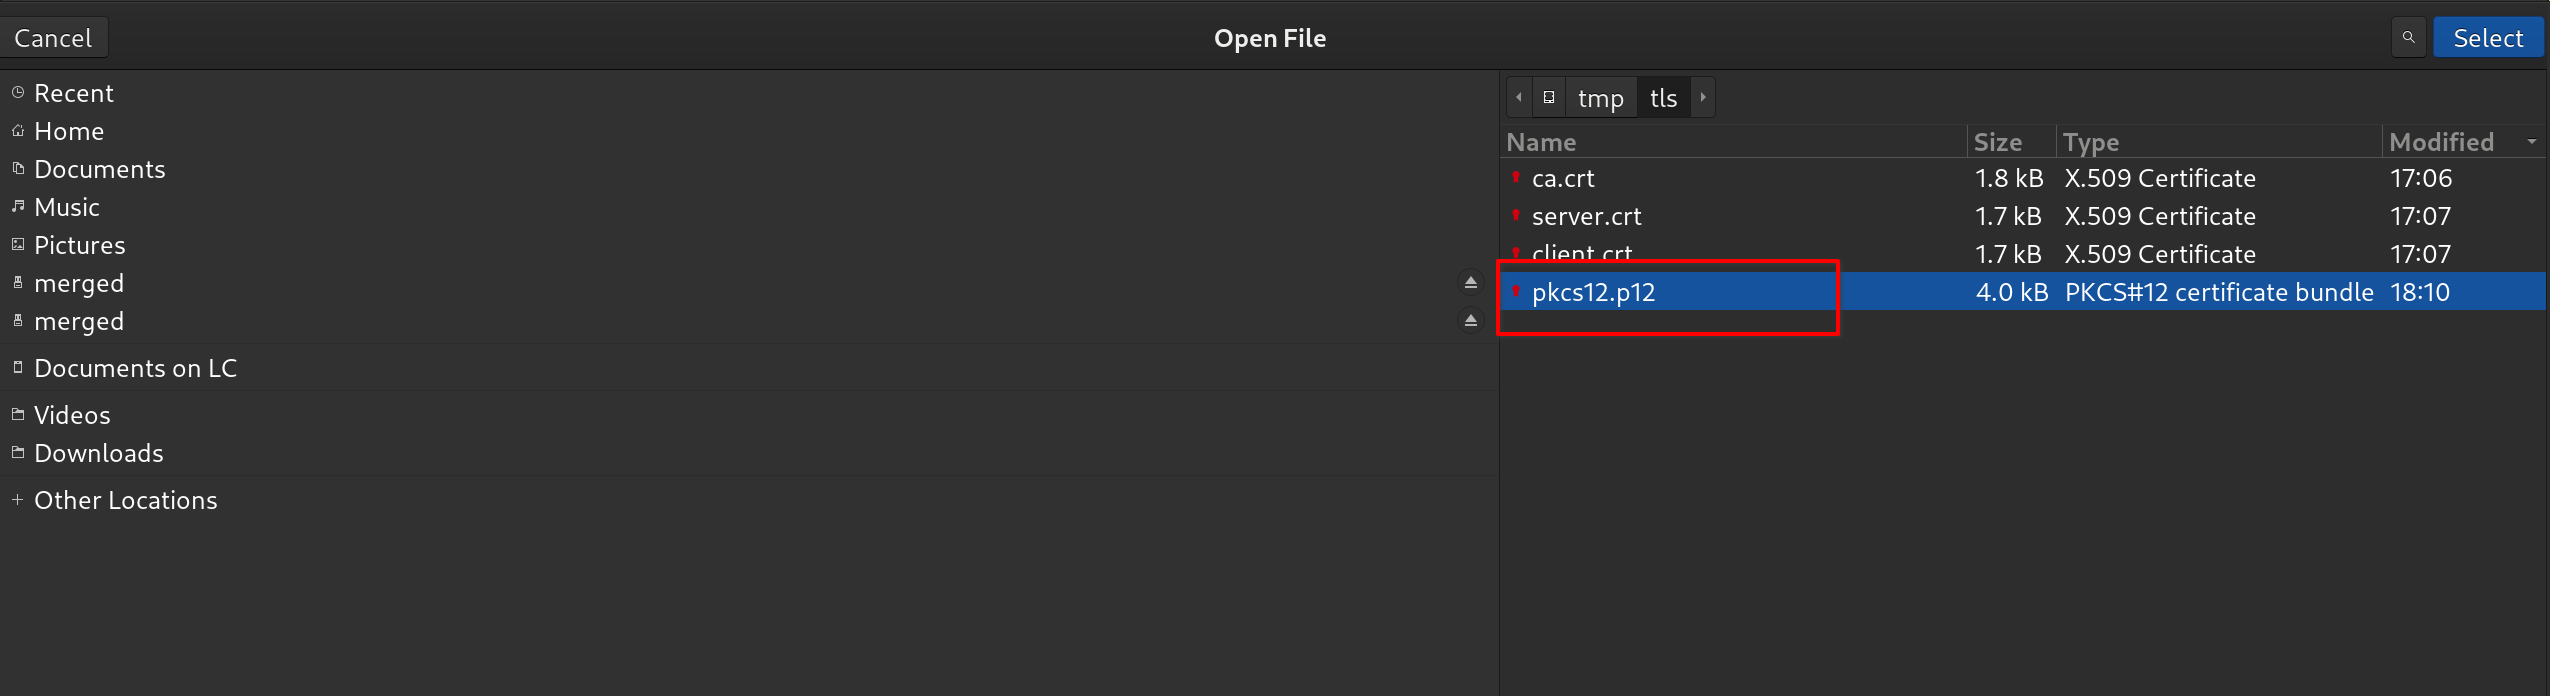2550x696 pixels.
Task: Choose the ca.crt file row
Action: point(1563,178)
